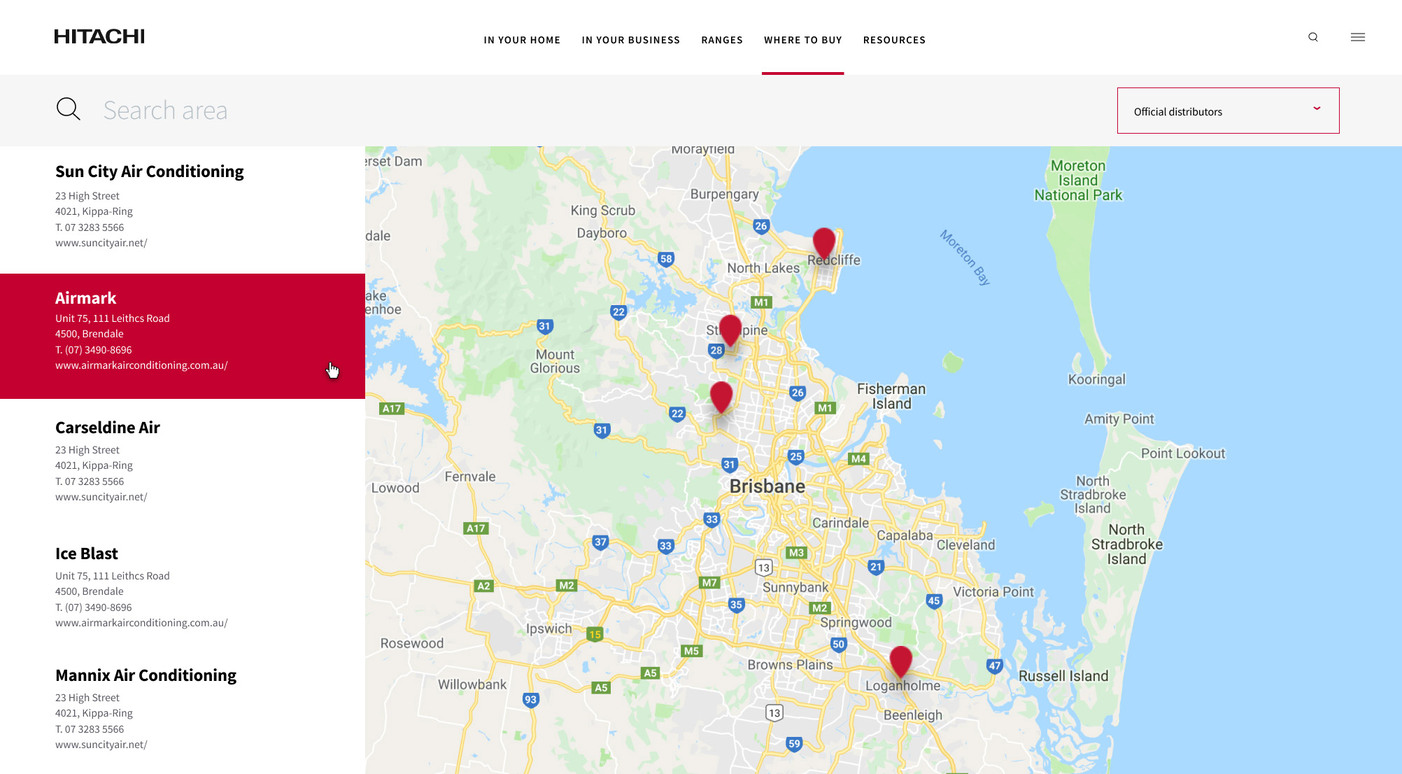
Task: Click the Hitachi logo
Action: [x=99, y=37]
